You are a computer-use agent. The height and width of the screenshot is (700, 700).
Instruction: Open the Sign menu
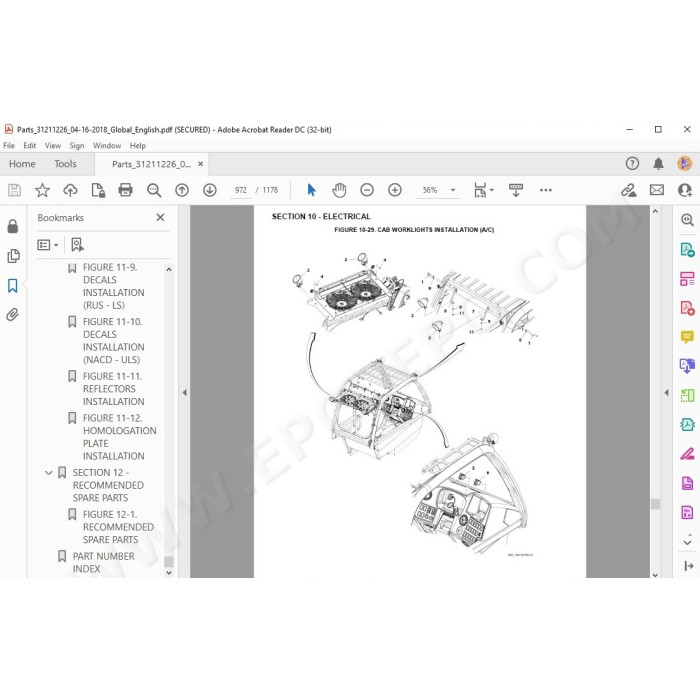[77, 146]
